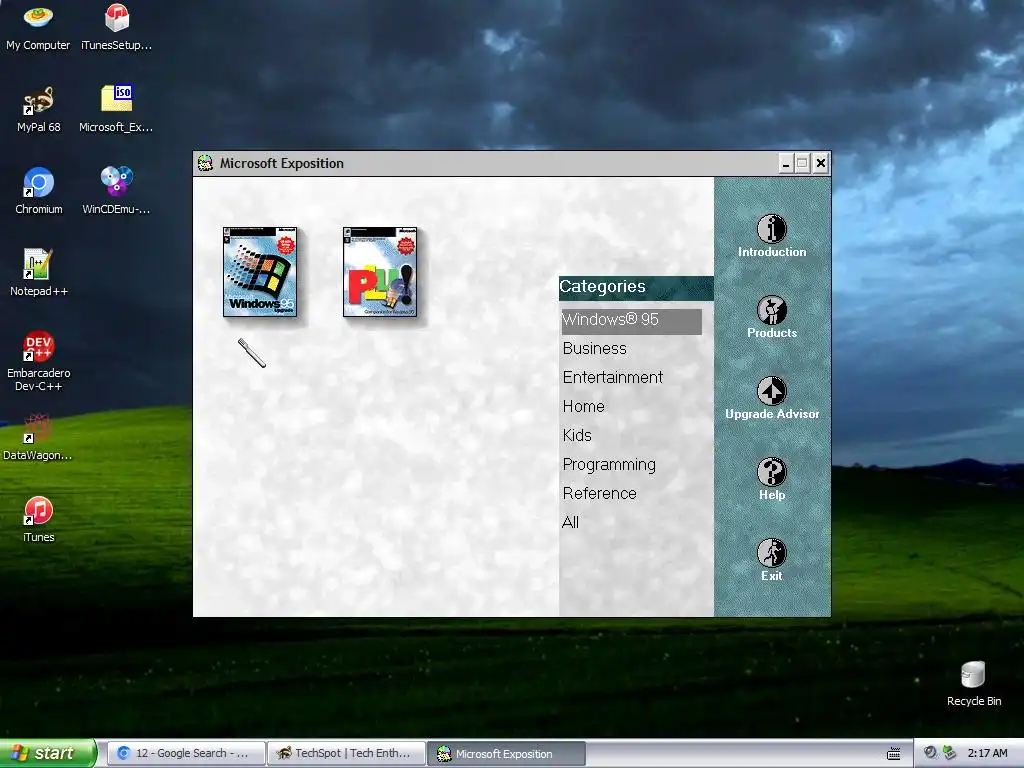Click the first system tray icon beside the clock

pos(930,753)
